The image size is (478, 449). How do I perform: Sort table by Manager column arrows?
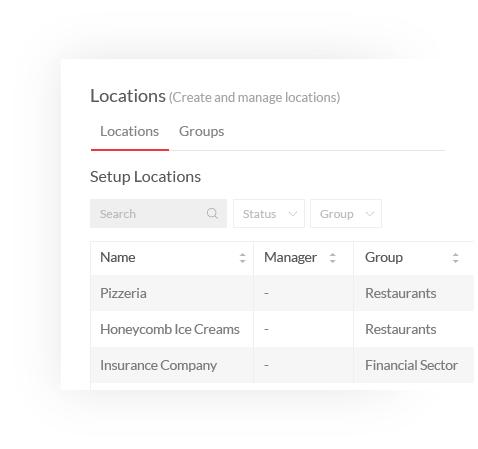pos(332,258)
